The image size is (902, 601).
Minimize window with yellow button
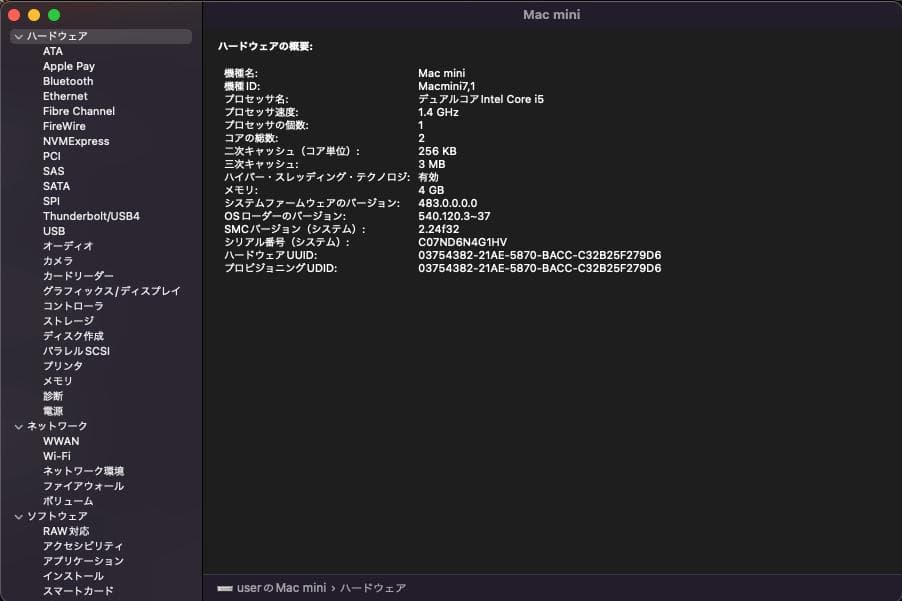pos(34,15)
